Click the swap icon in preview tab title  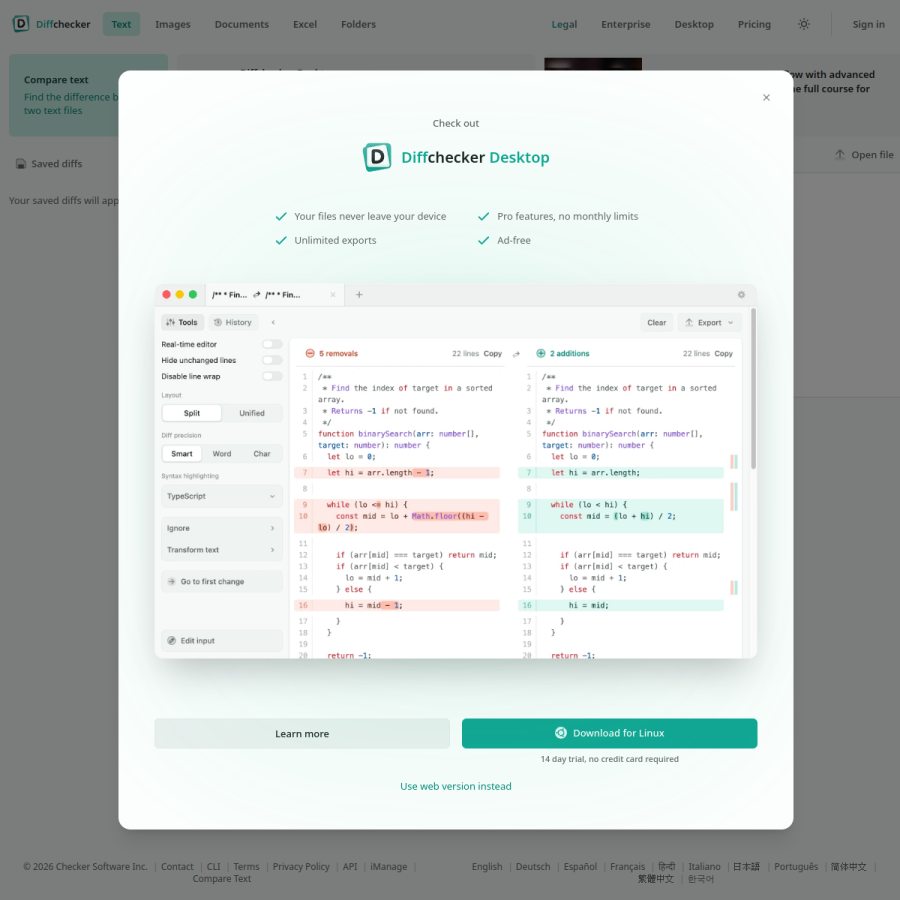click(257, 294)
